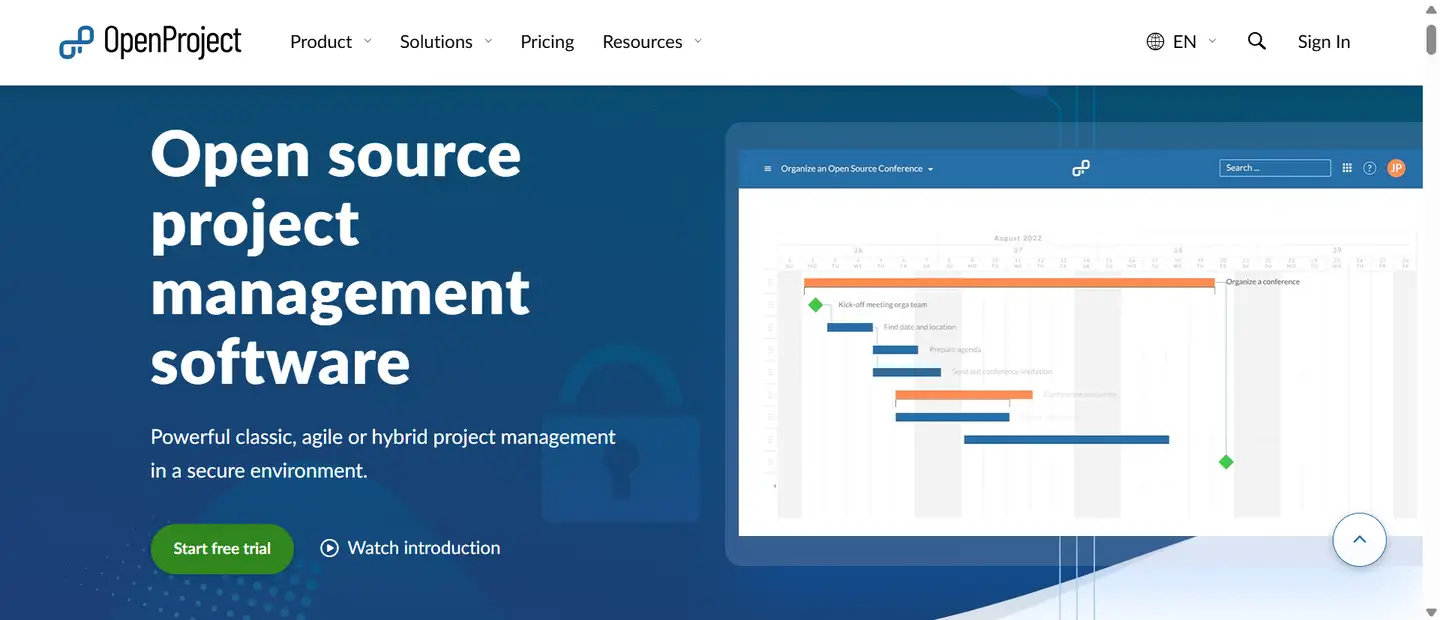1440x620 pixels.
Task: Click the 'Open source project management software' headline
Action: pos(340,257)
